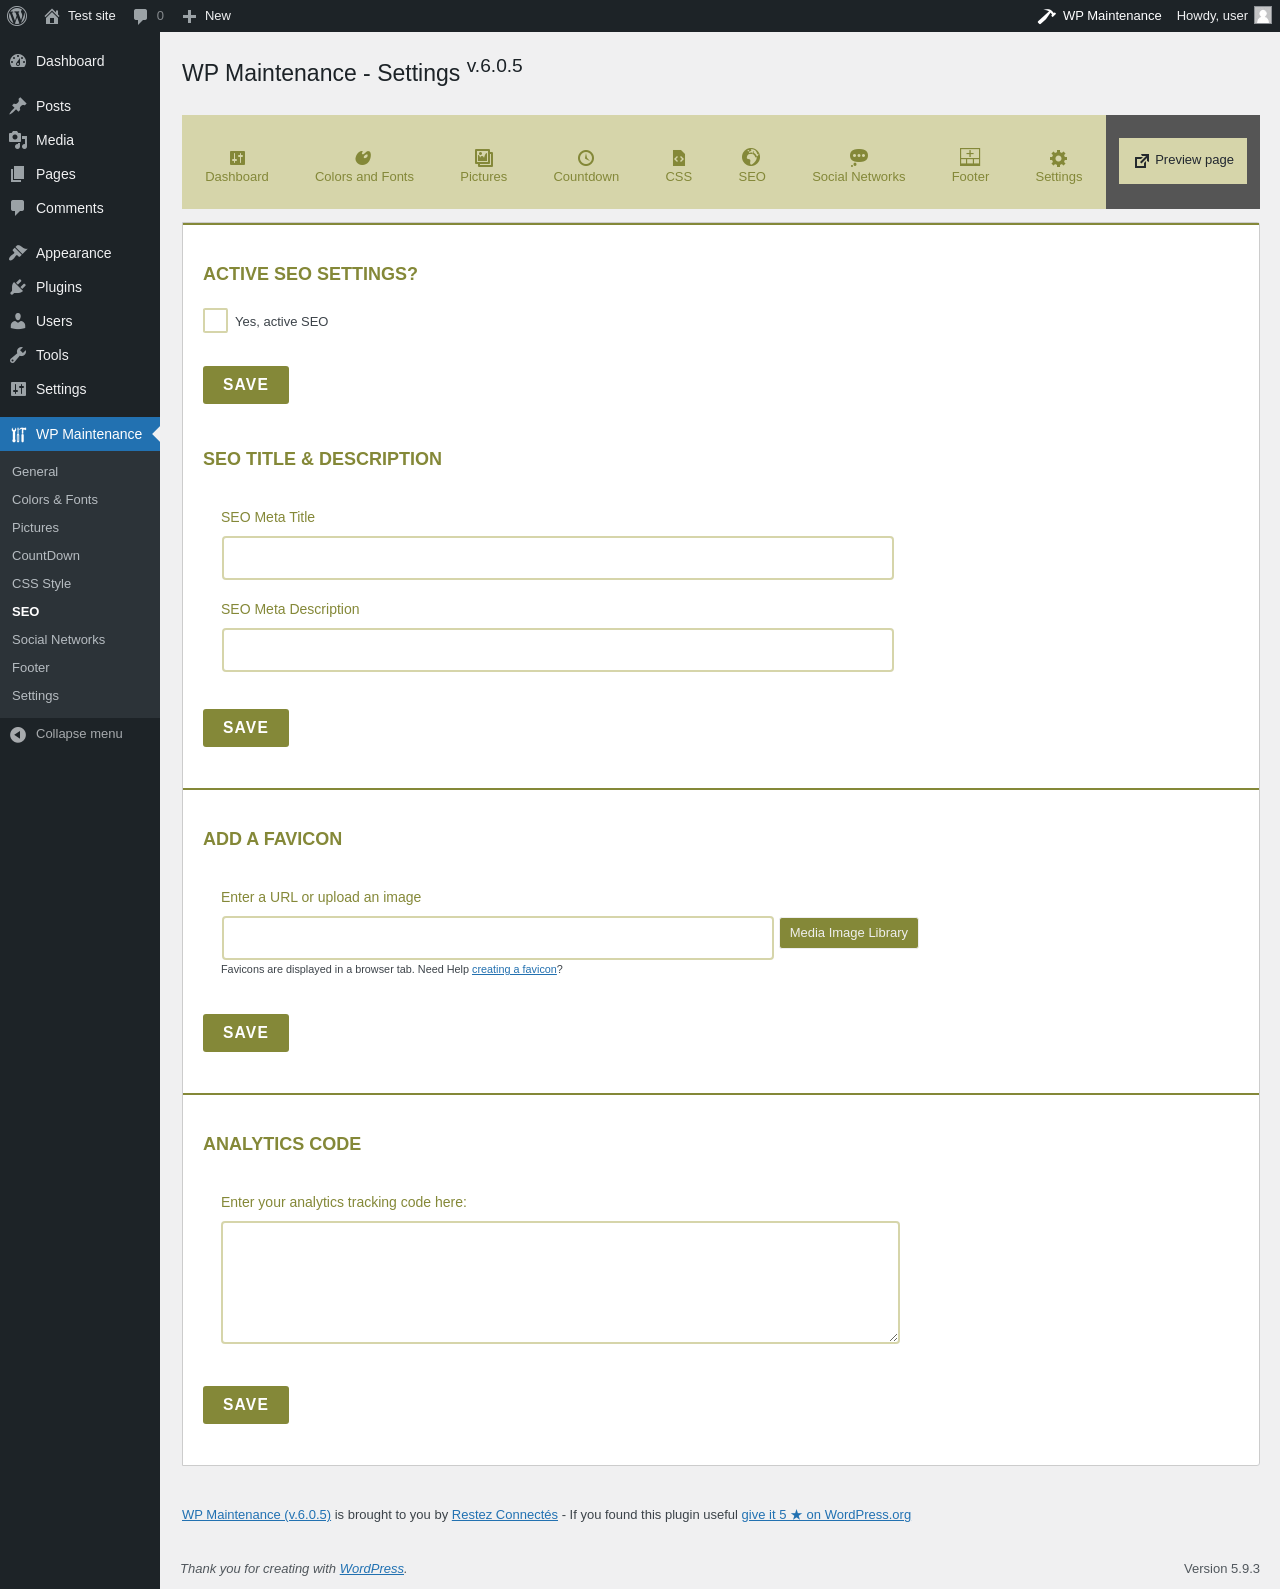Open CountDown submenu item
Image resolution: width=1280 pixels, height=1589 pixels.
point(46,556)
